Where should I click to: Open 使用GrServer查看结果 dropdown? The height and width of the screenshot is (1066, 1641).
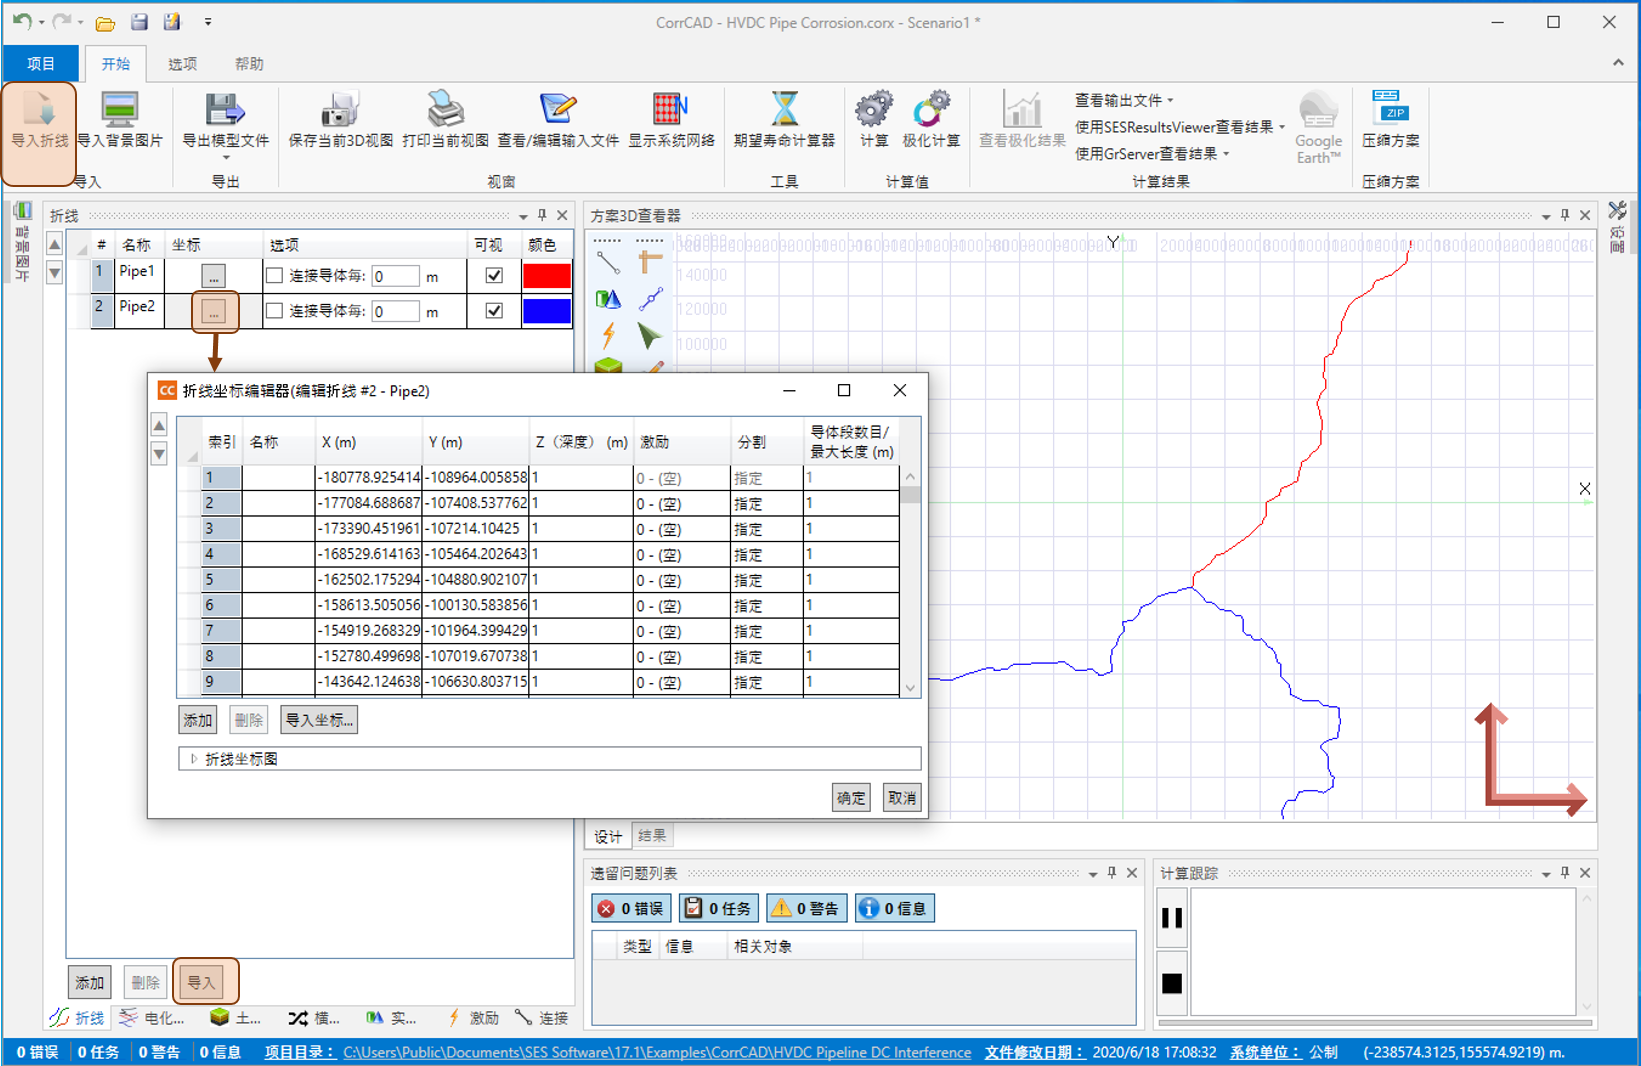(1151, 154)
